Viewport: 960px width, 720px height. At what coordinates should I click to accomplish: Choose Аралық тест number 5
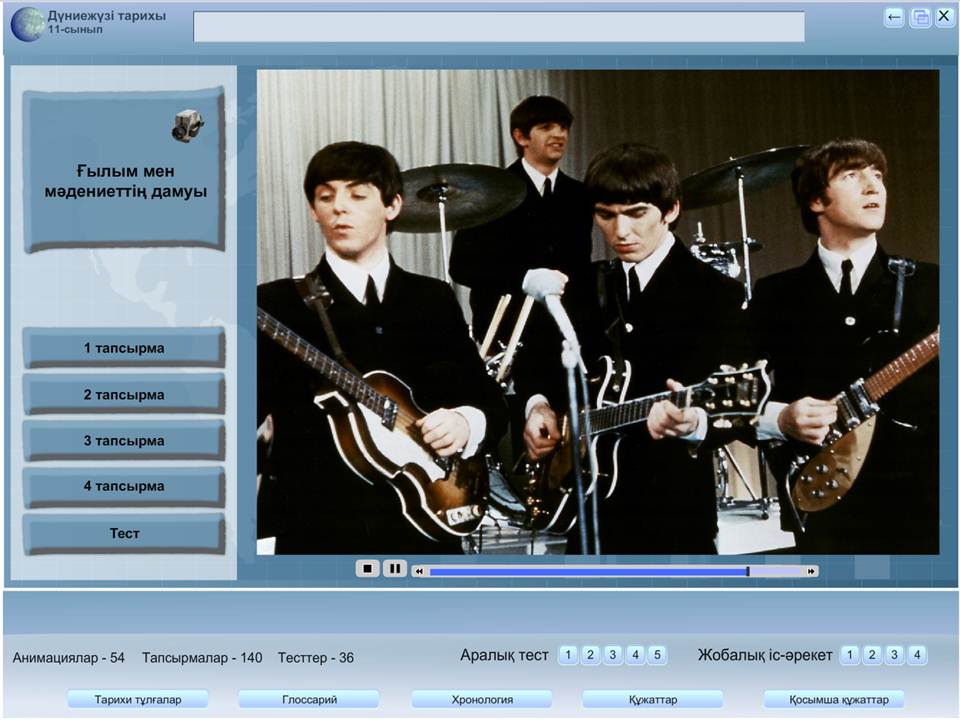click(658, 655)
